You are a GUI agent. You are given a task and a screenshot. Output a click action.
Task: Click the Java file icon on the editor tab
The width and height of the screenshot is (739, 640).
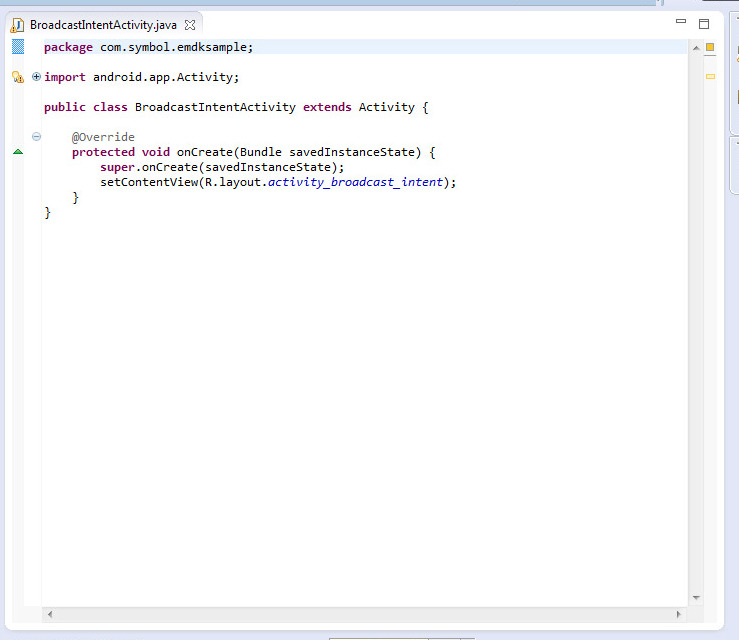point(18,25)
